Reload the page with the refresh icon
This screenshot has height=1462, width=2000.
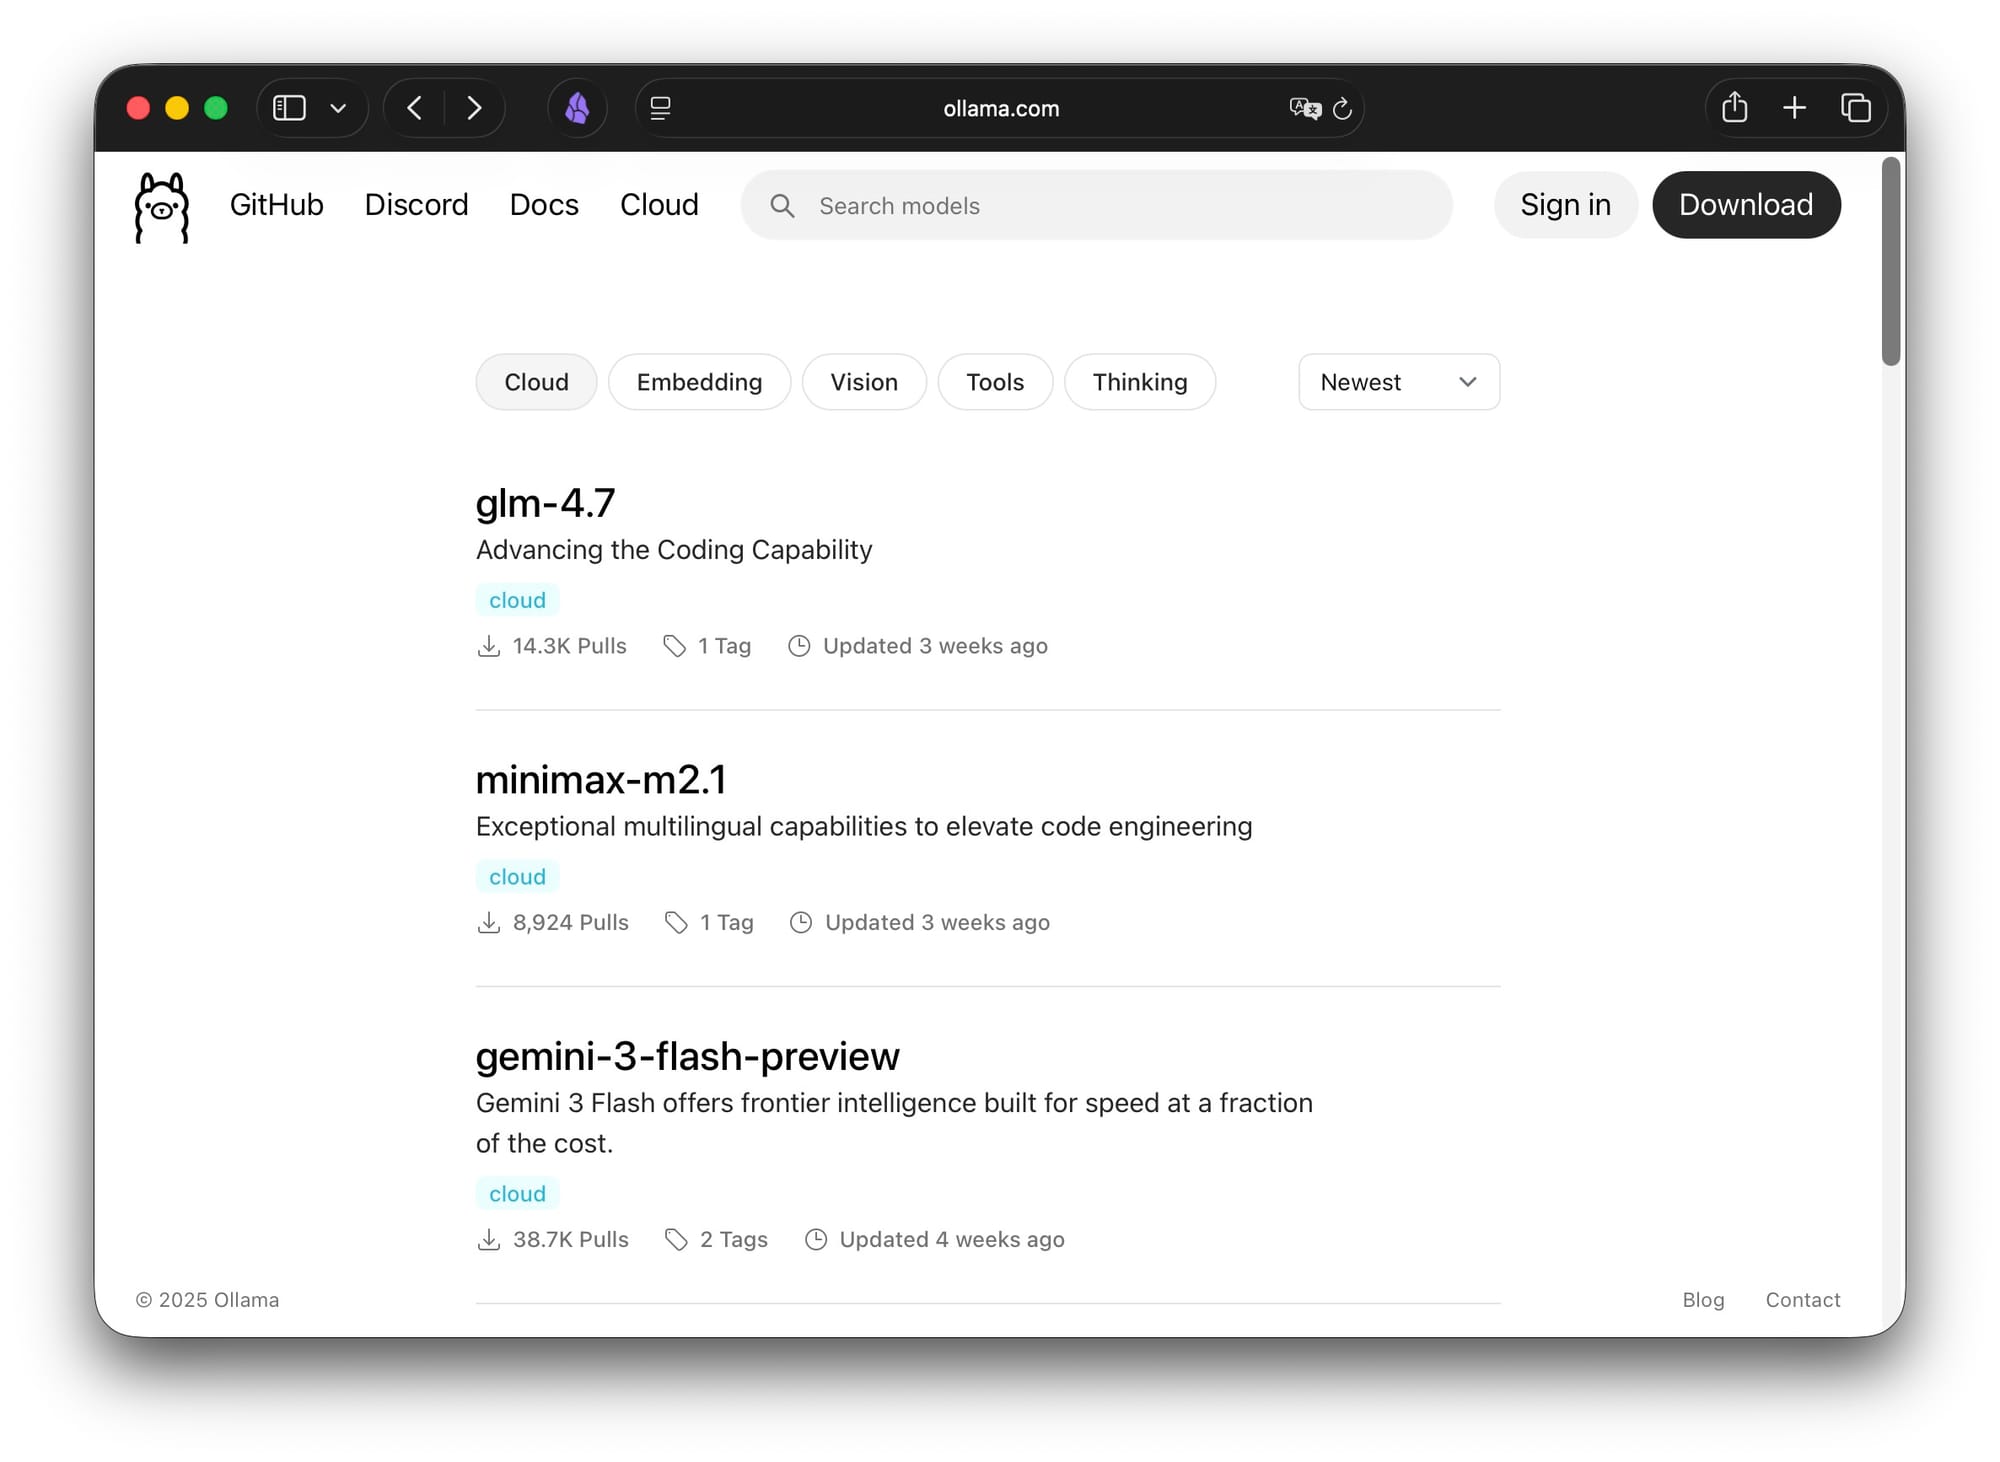(x=1343, y=108)
